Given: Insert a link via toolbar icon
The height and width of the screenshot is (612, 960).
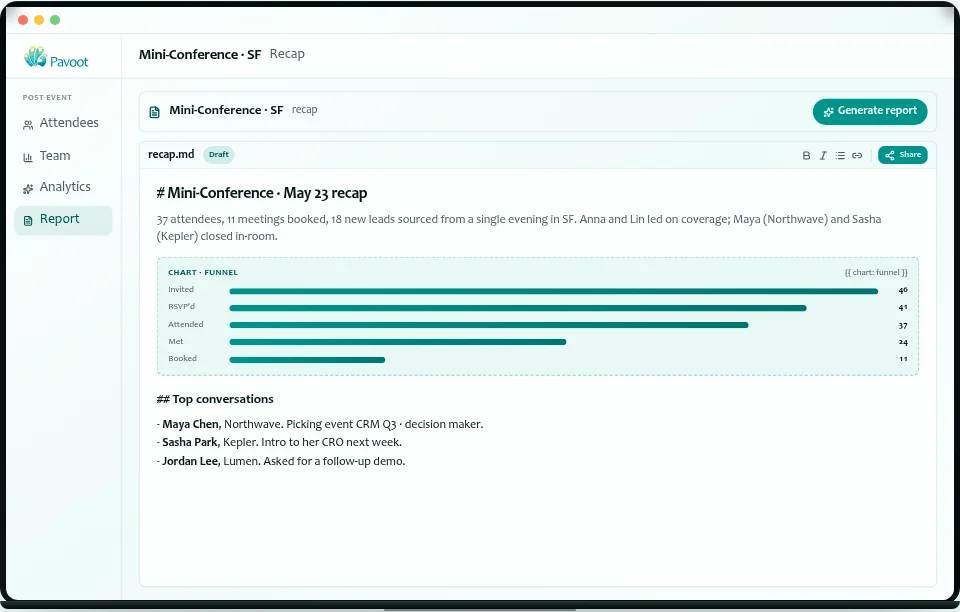Looking at the screenshot, I should coord(857,155).
